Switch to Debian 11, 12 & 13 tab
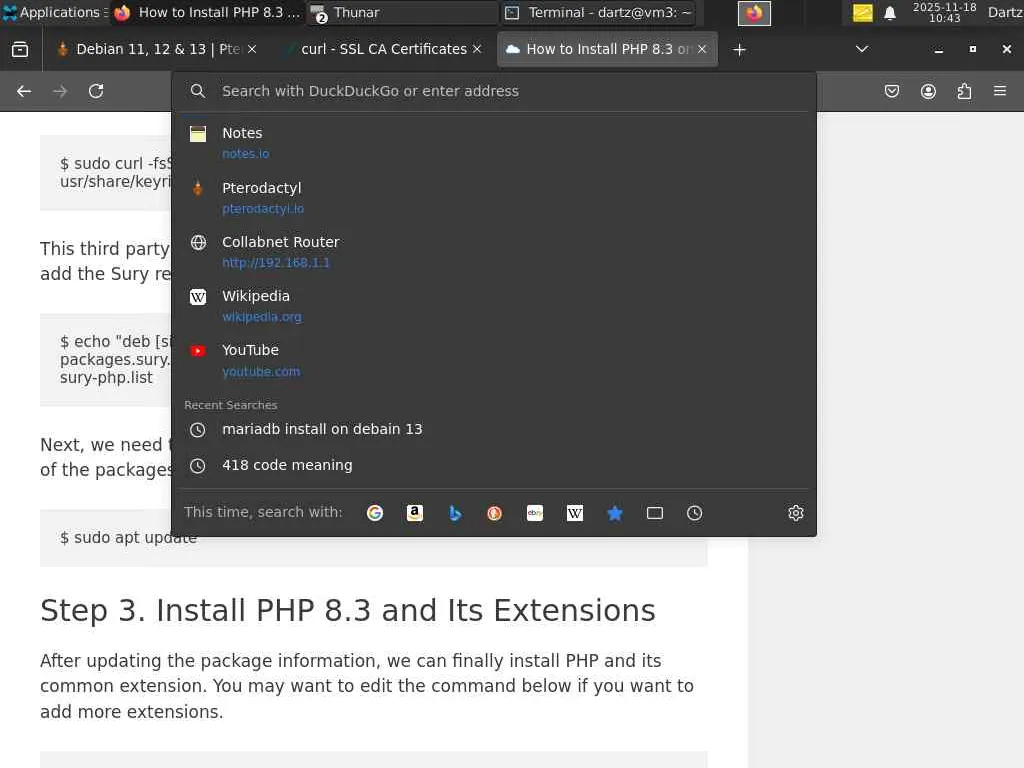Screen dimensions: 1024x768 (156, 50)
